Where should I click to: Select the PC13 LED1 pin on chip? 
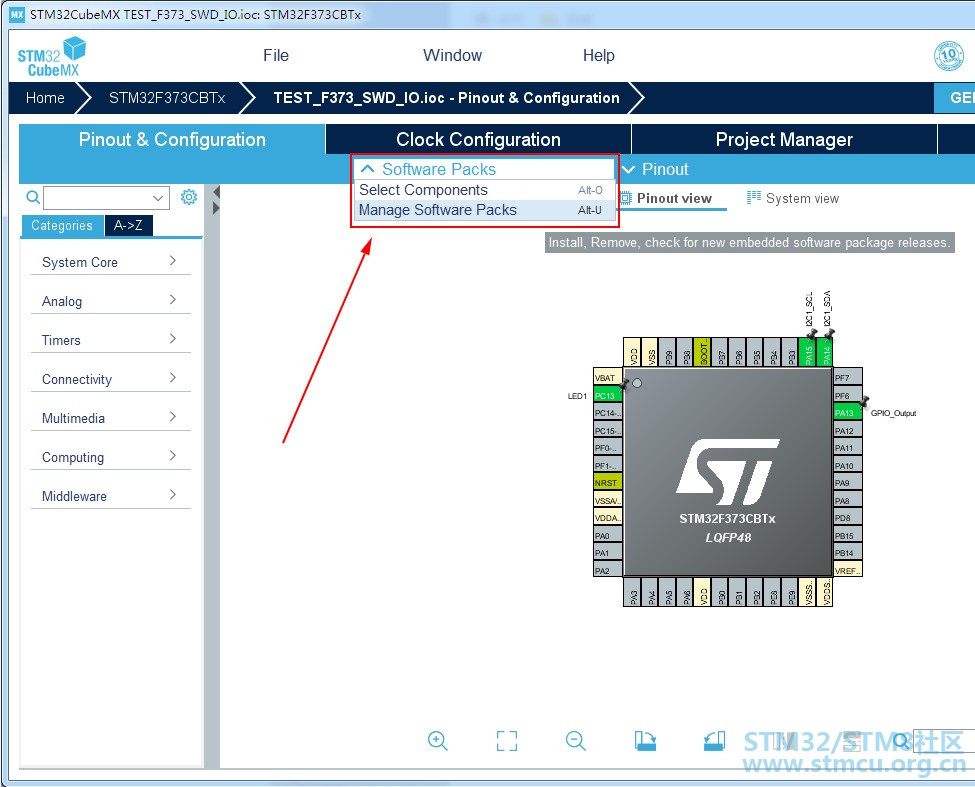608,395
